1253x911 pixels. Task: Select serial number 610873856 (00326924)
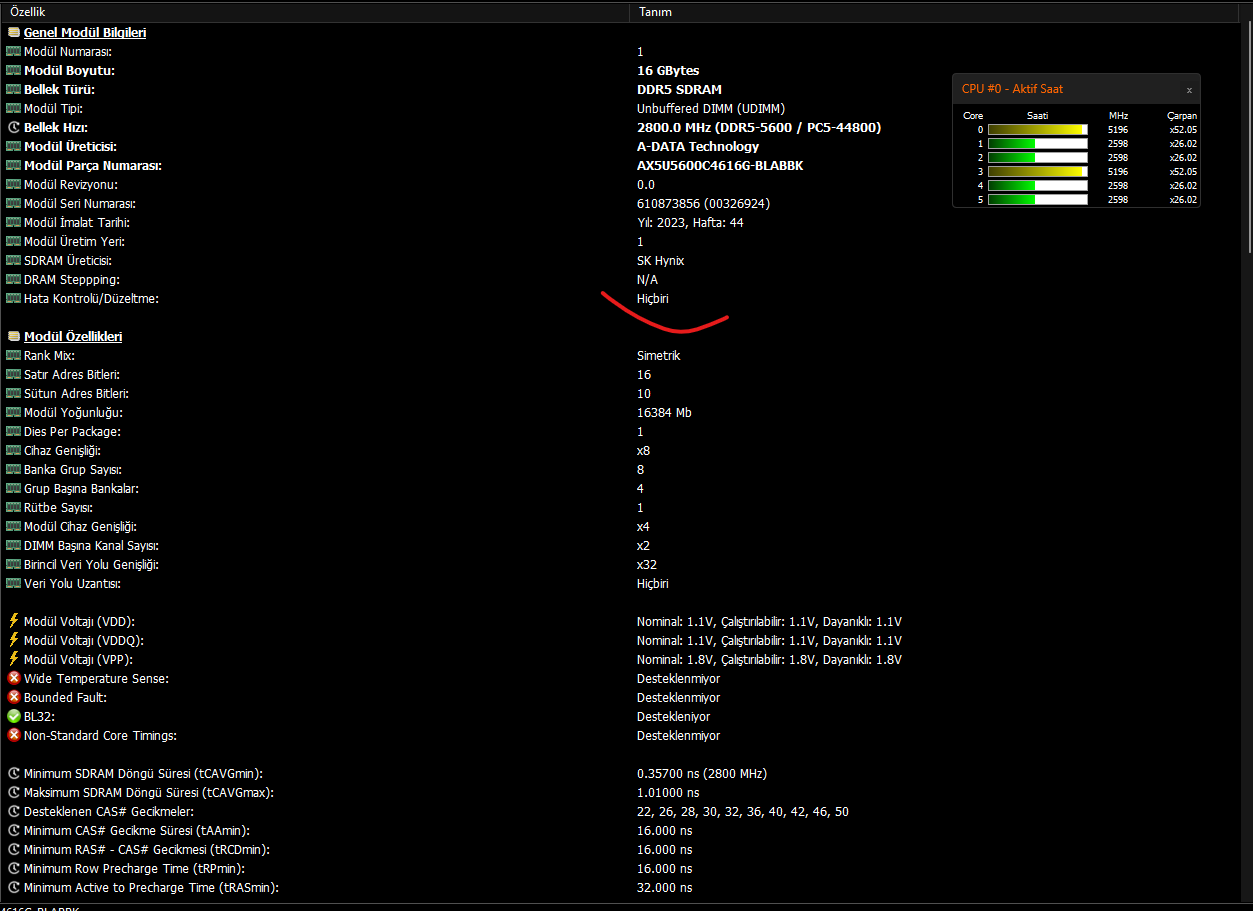703,203
